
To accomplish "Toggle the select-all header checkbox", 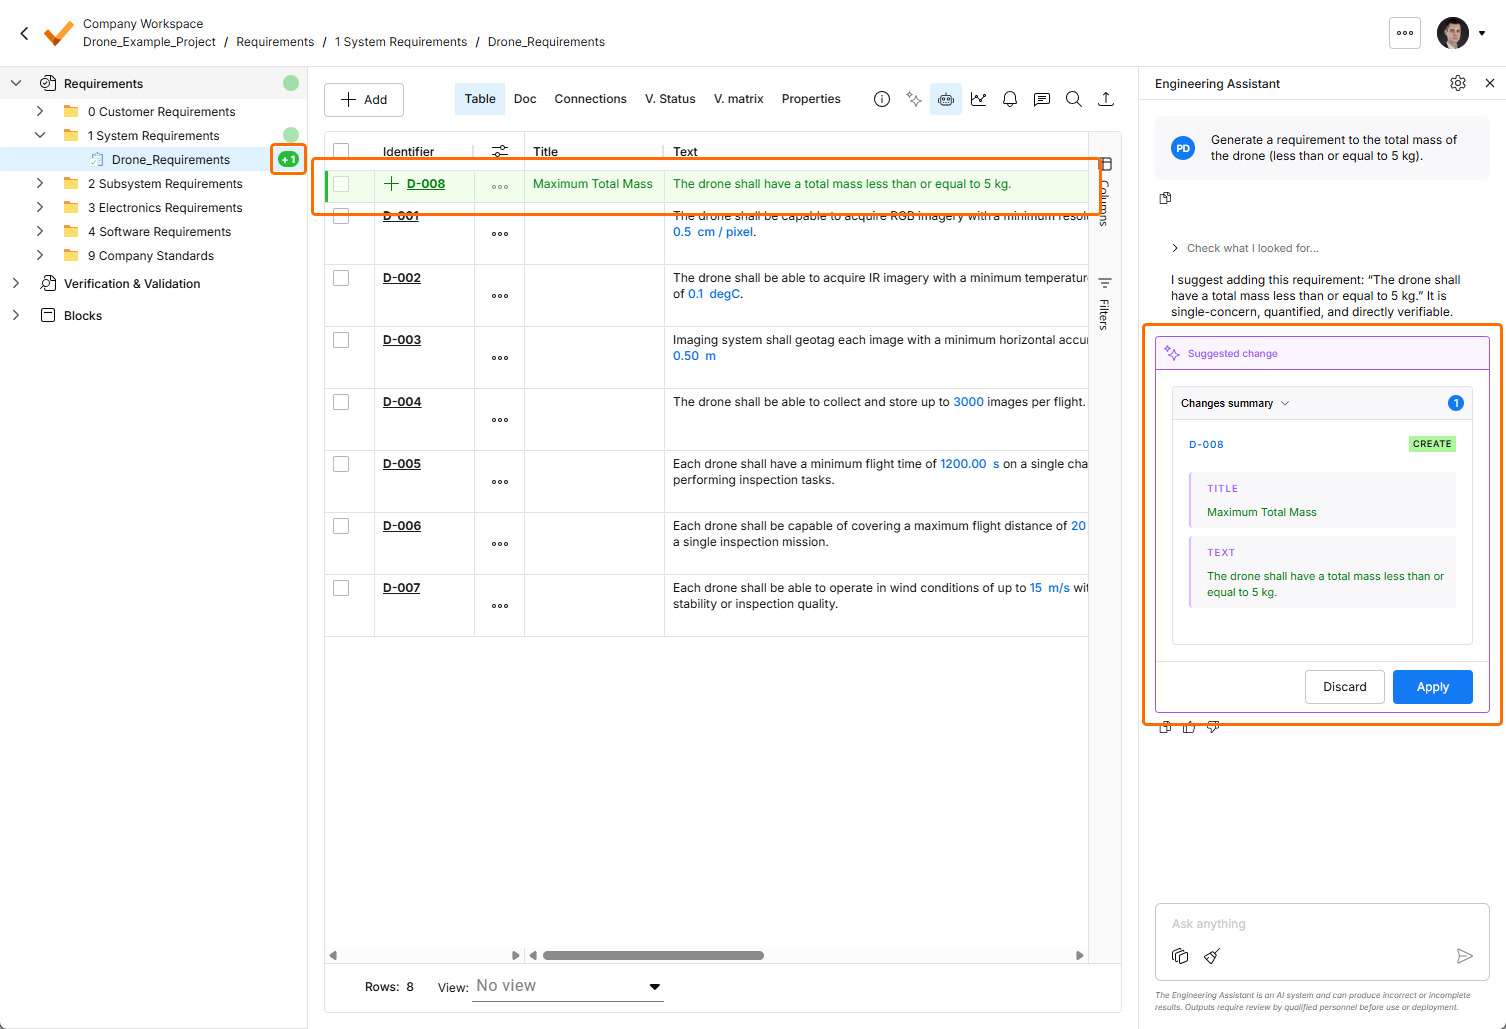I will pos(341,151).
